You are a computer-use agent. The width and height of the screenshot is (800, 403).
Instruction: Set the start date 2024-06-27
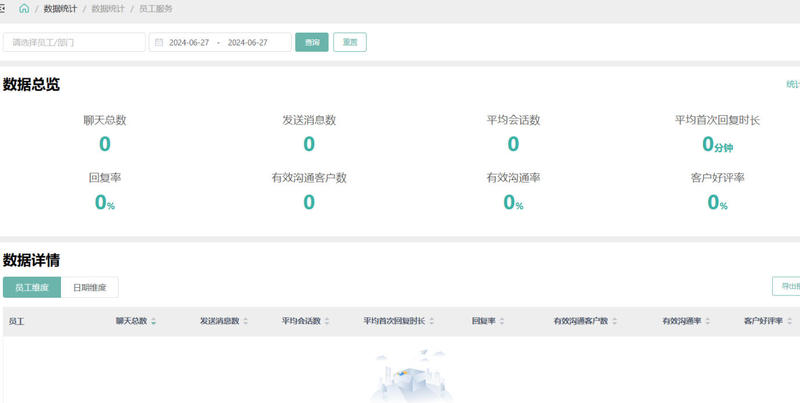189,43
